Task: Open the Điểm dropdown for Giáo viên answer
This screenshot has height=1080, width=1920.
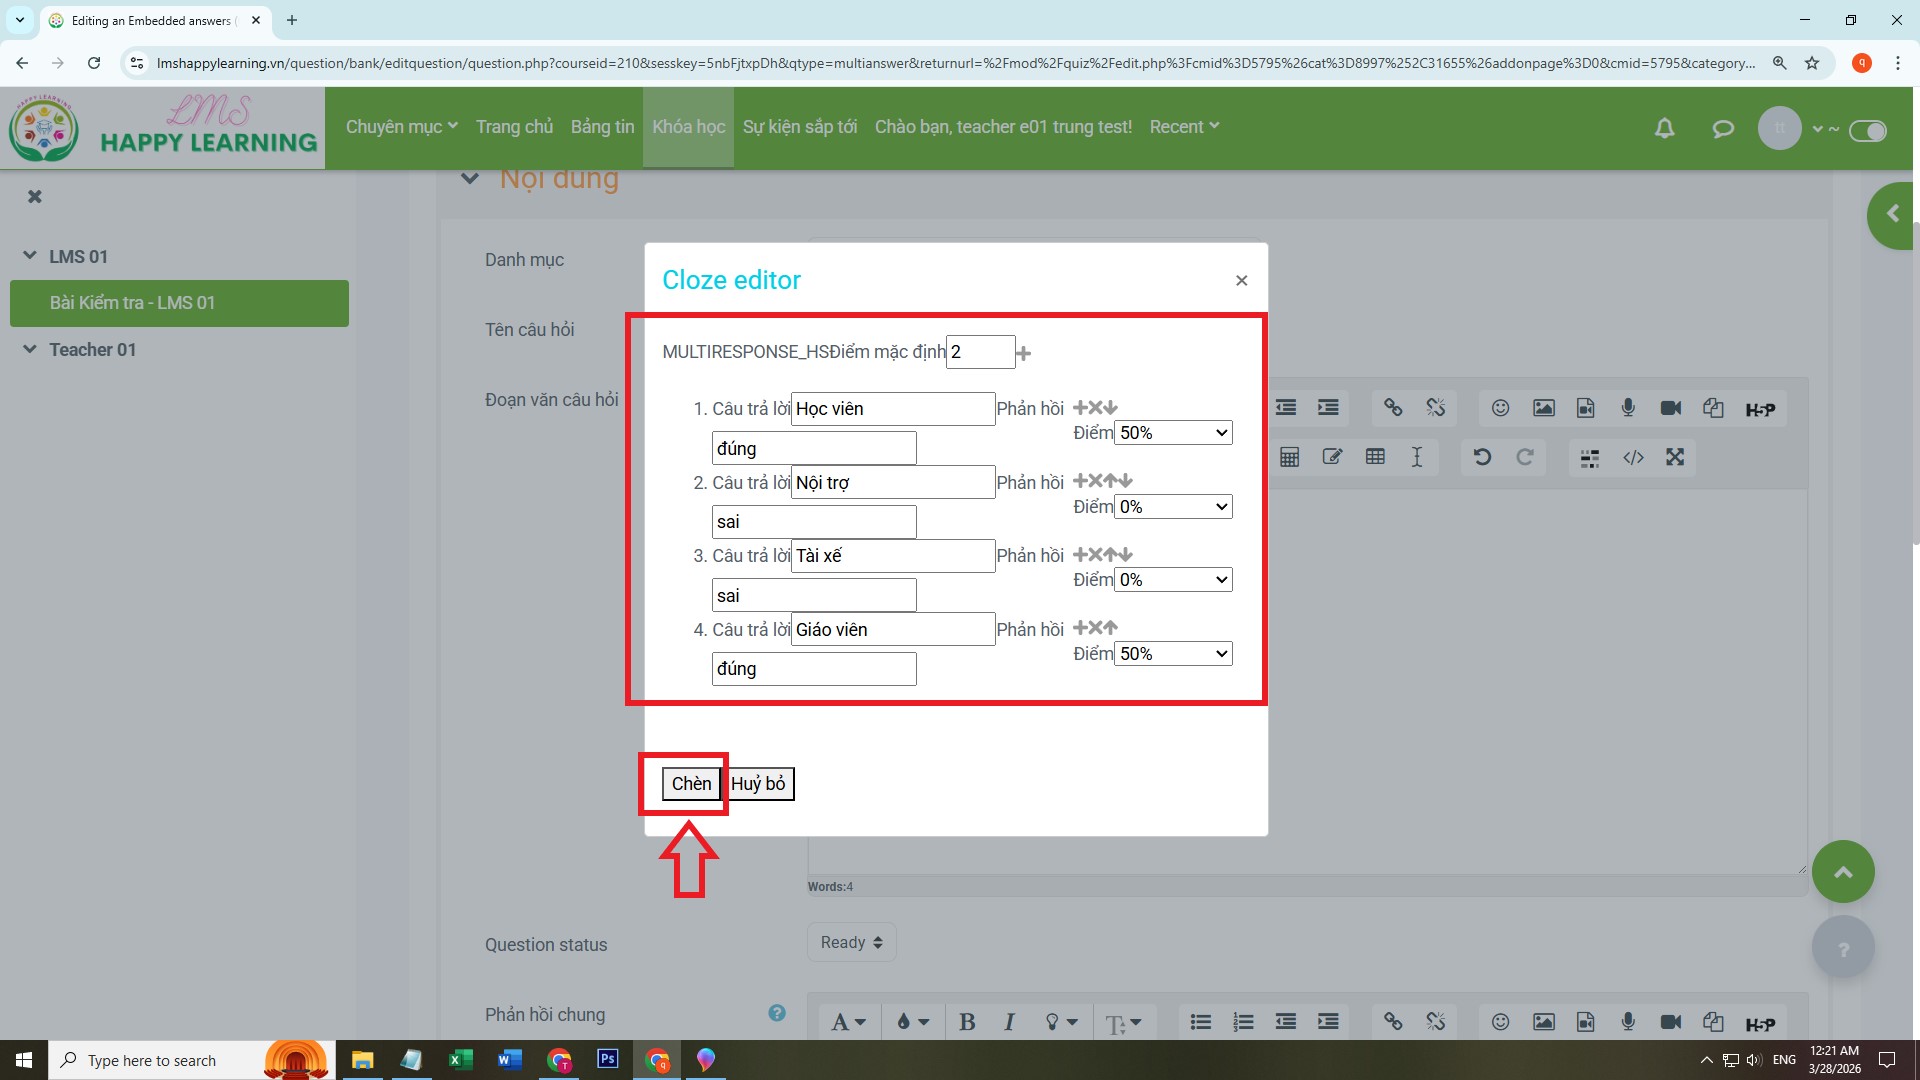Action: tap(1173, 654)
